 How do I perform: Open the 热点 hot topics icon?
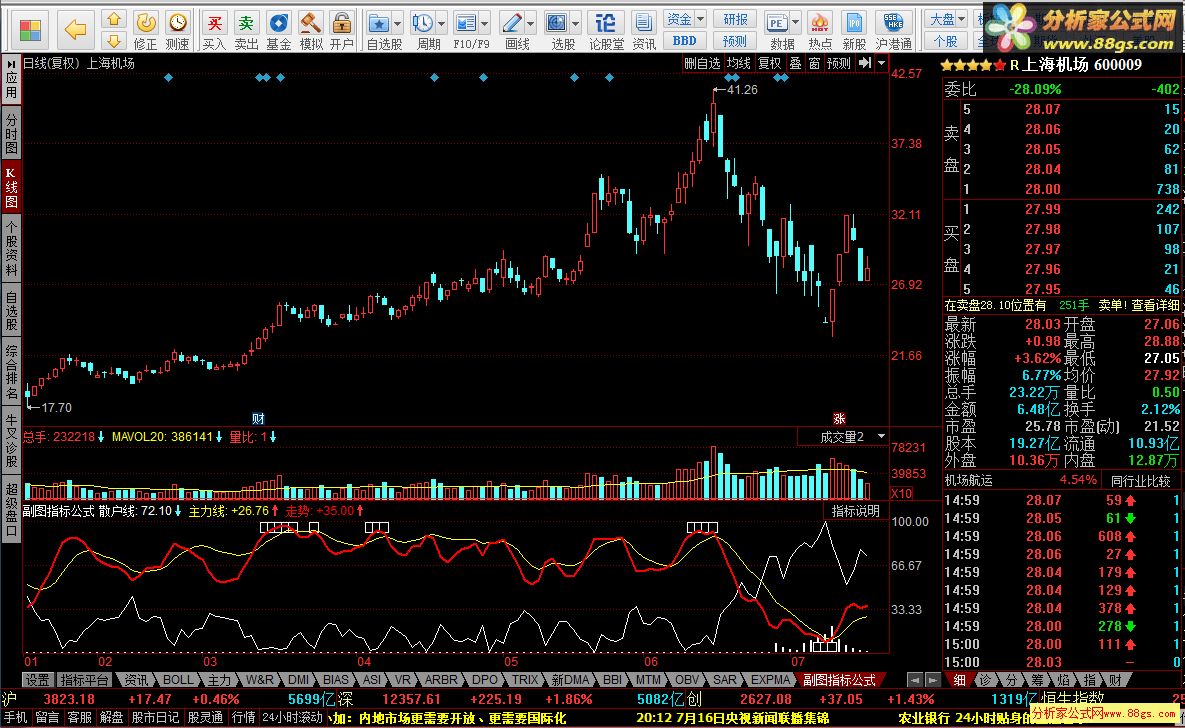[x=820, y=30]
